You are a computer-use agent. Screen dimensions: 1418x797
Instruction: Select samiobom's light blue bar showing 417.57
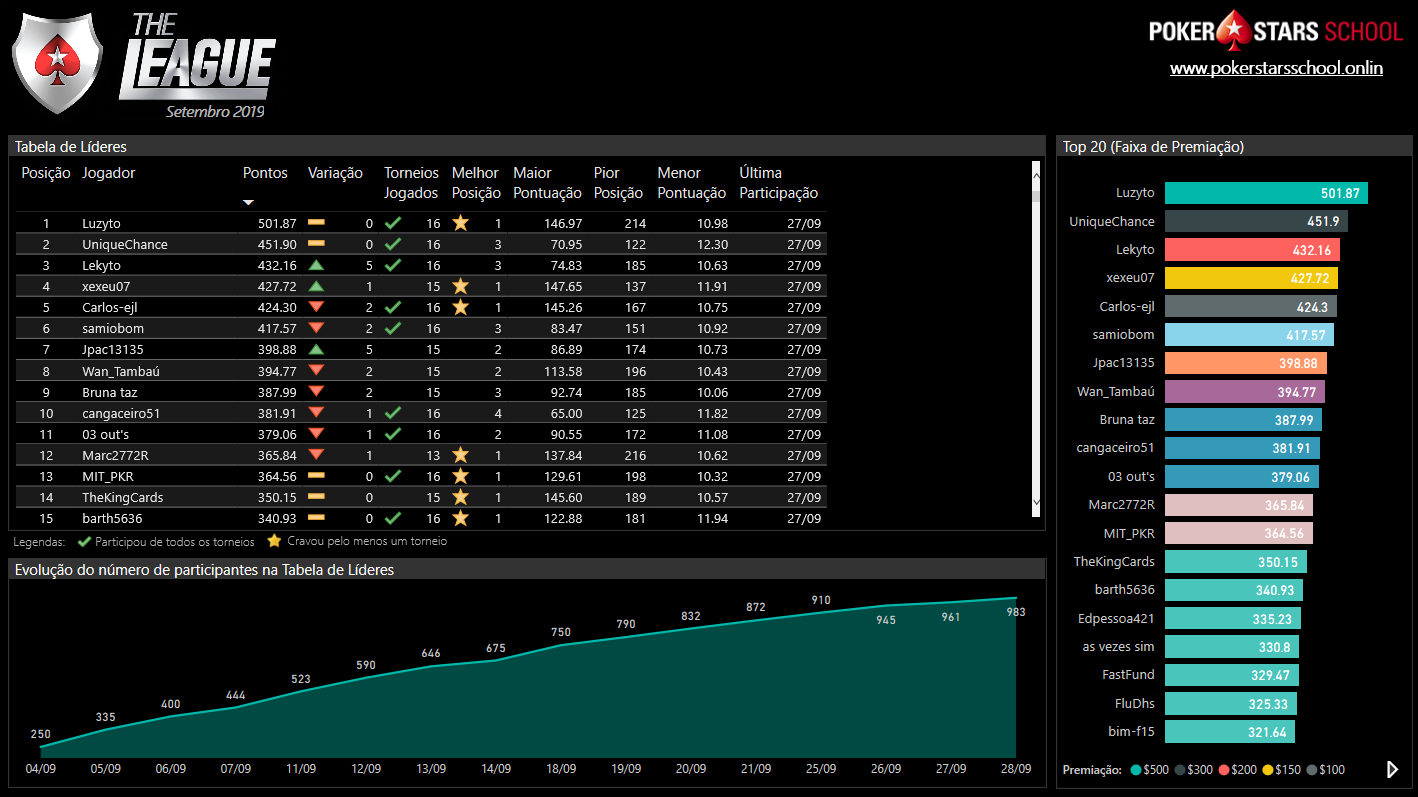click(x=1249, y=335)
